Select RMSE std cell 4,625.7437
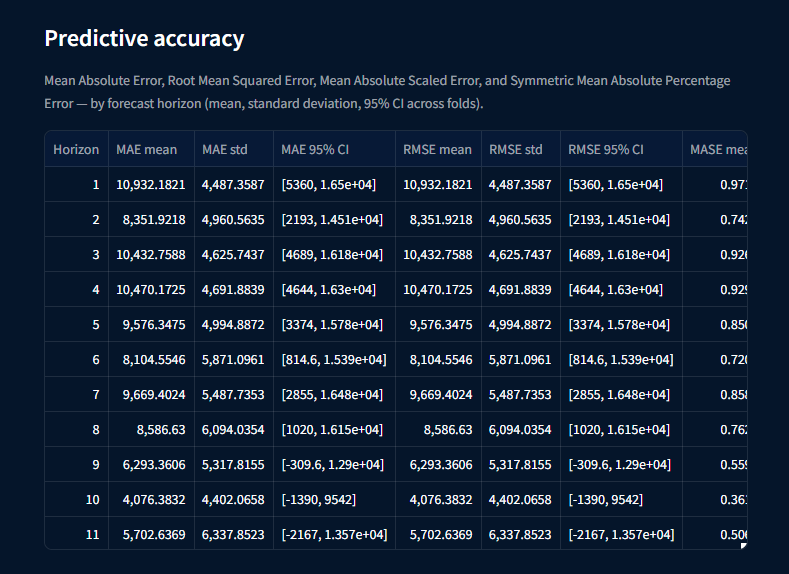Screen dimensions: 789x574 pyautogui.click(x=521, y=255)
